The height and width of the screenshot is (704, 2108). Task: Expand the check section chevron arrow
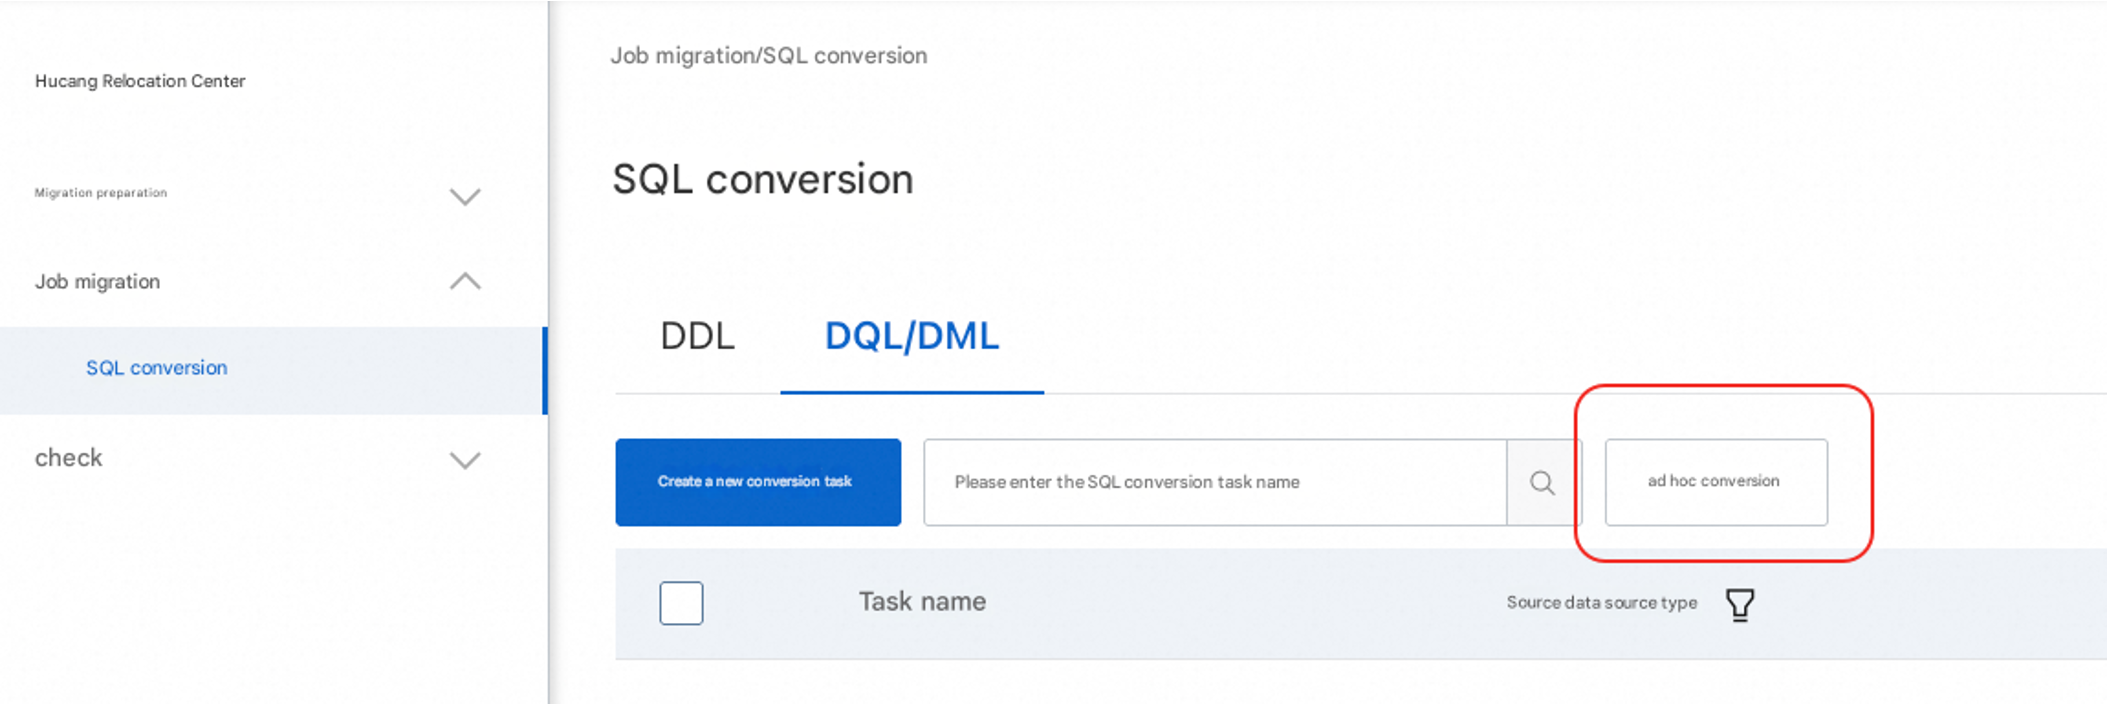pos(465,460)
